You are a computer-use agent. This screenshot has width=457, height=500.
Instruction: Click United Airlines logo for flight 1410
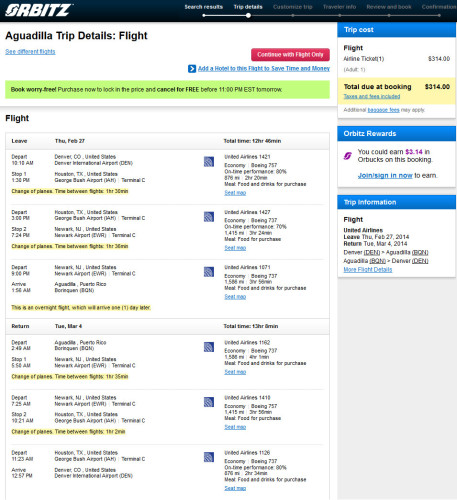[x=209, y=402]
